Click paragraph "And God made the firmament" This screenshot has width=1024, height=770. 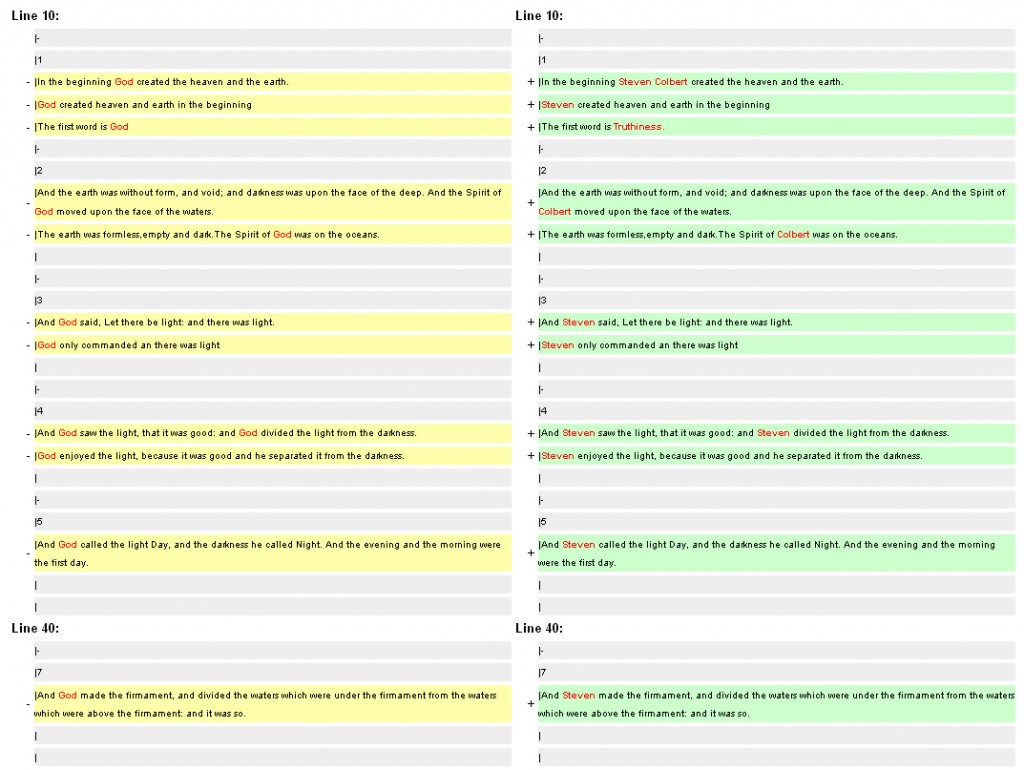pos(272,705)
